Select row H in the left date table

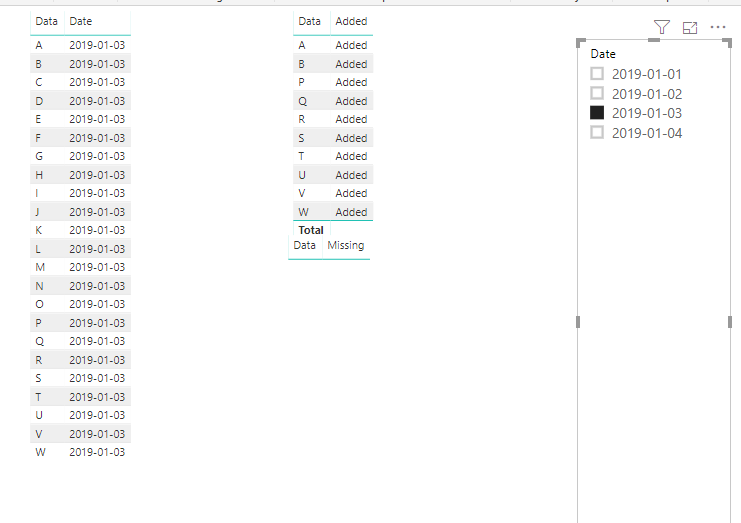80,175
